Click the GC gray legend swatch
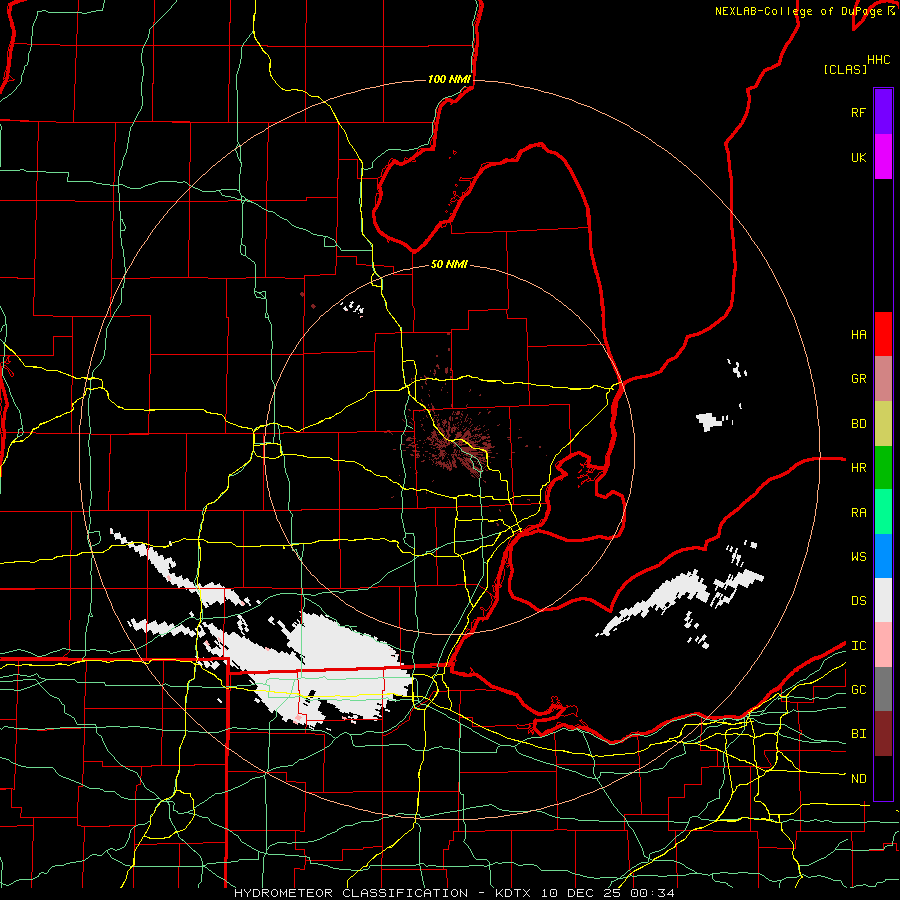Image resolution: width=900 pixels, height=900 pixels. coord(883,689)
